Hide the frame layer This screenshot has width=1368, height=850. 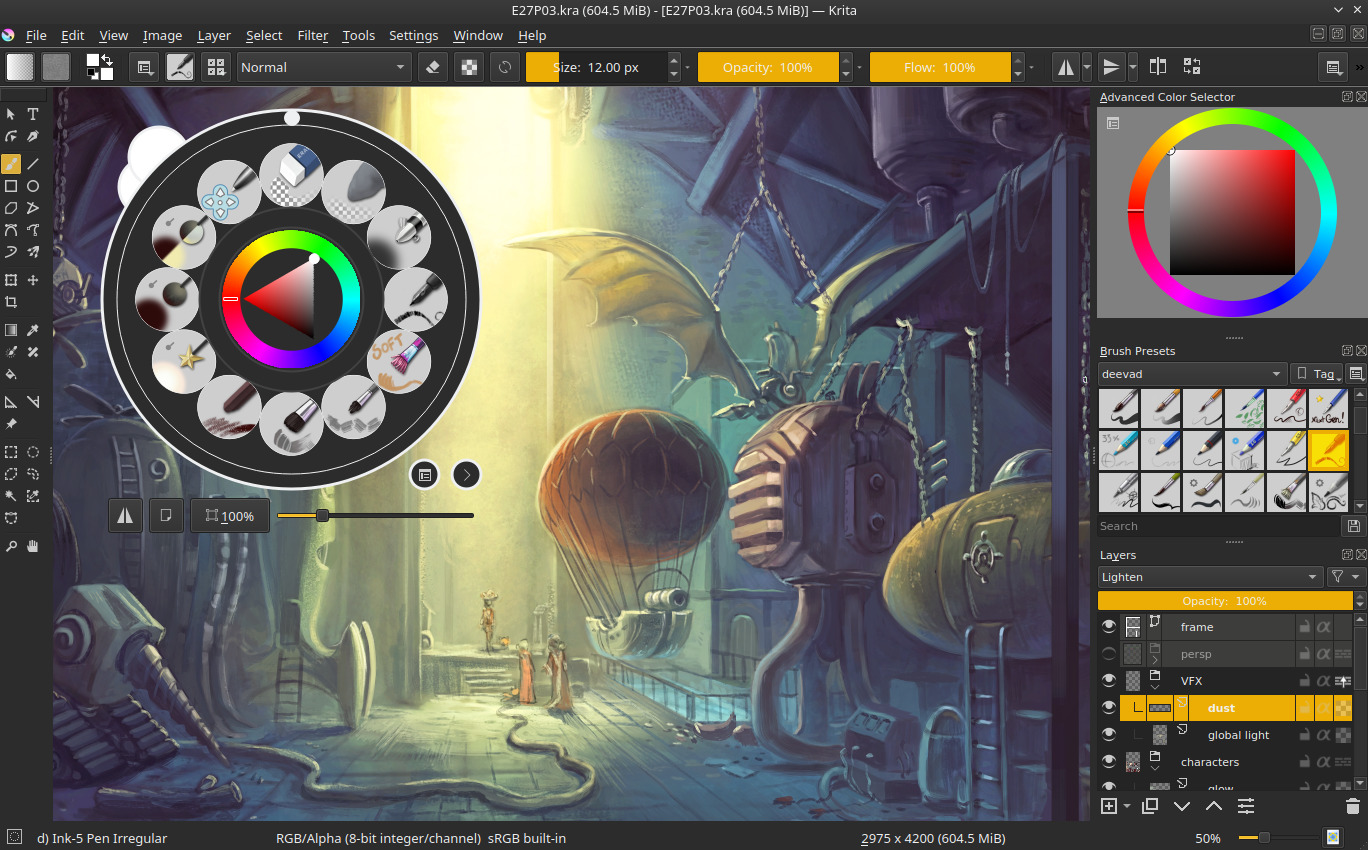coord(1108,627)
